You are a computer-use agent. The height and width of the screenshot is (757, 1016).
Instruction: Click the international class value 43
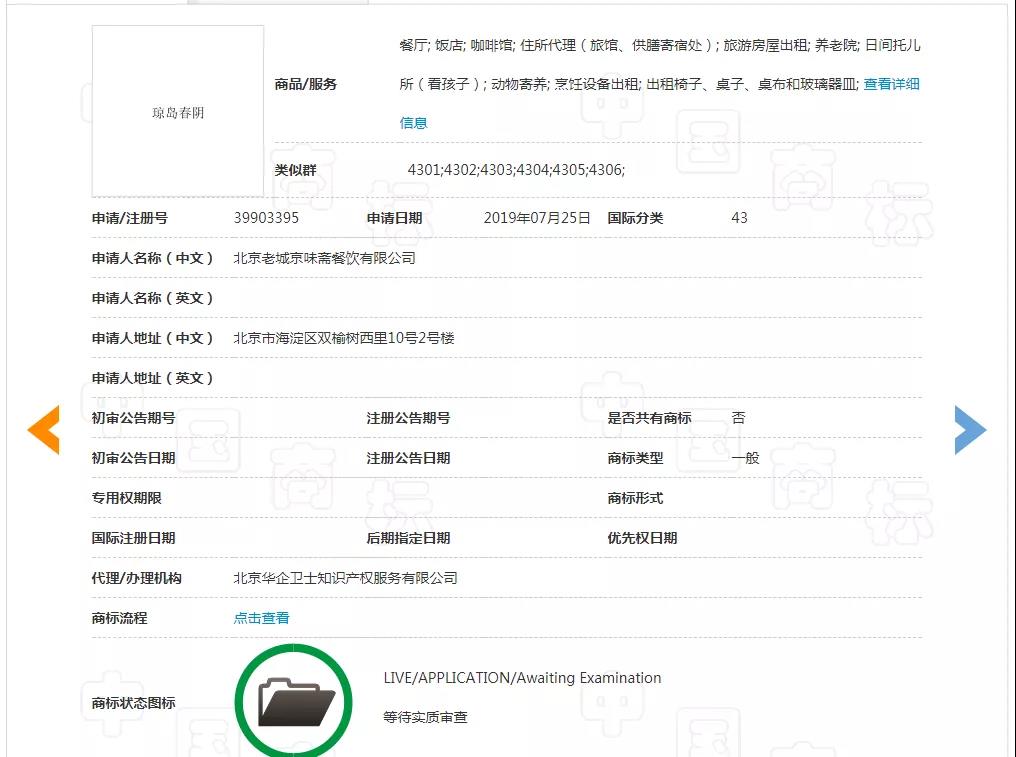pos(739,218)
